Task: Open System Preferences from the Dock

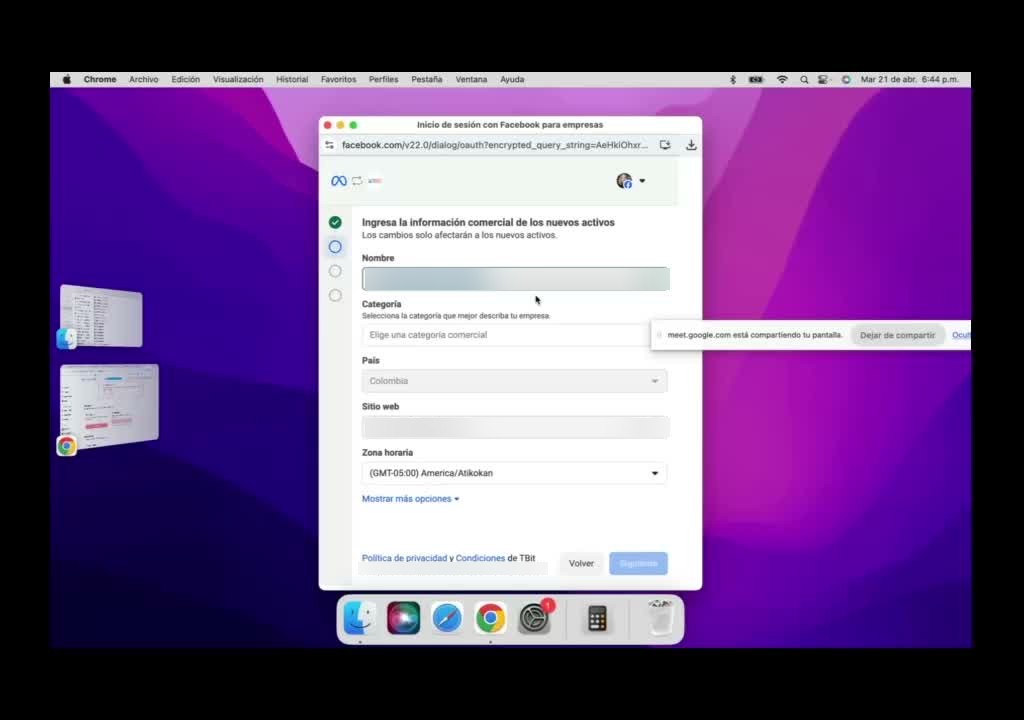Action: (x=534, y=618)
